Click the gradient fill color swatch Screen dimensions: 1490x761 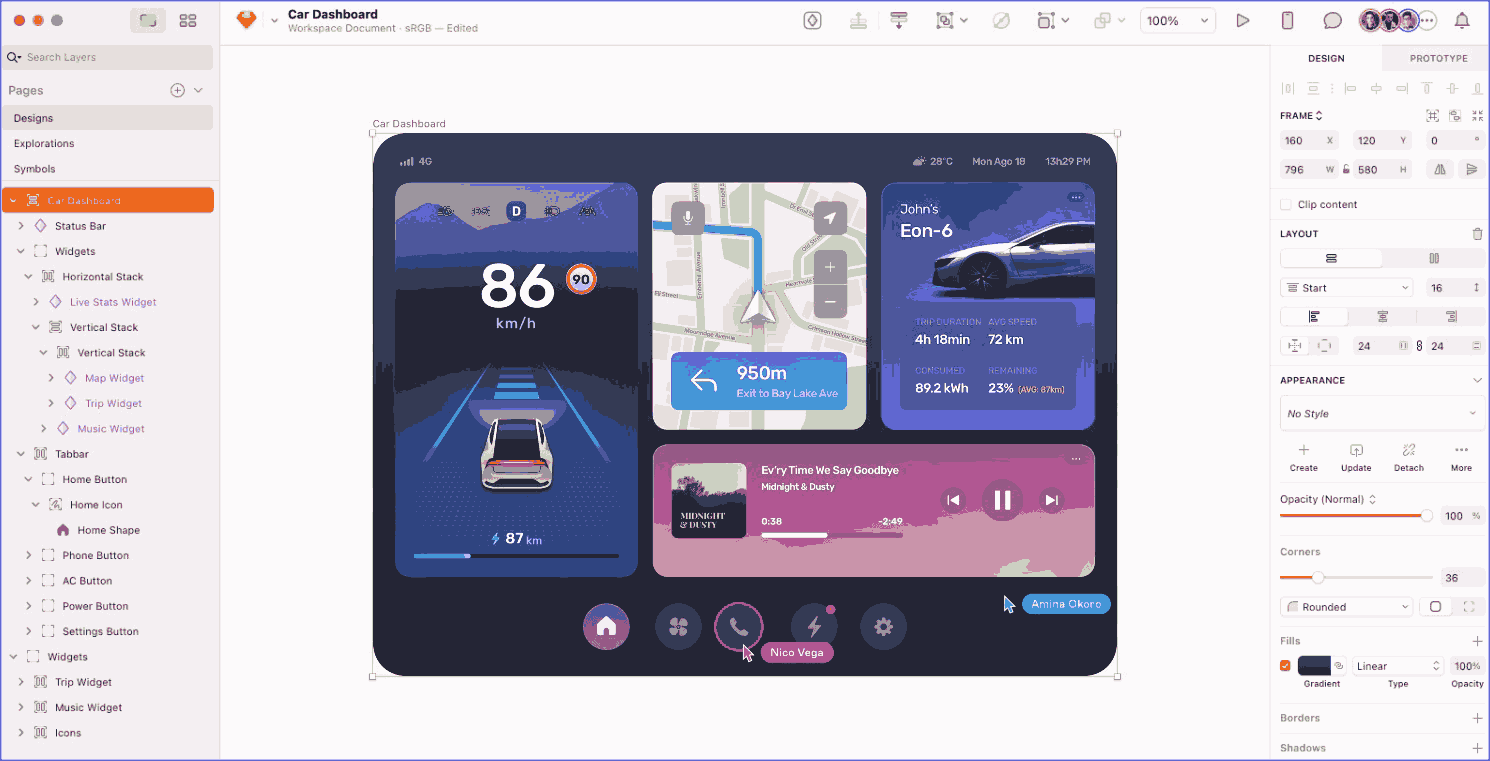click(x=1314, y=666)
